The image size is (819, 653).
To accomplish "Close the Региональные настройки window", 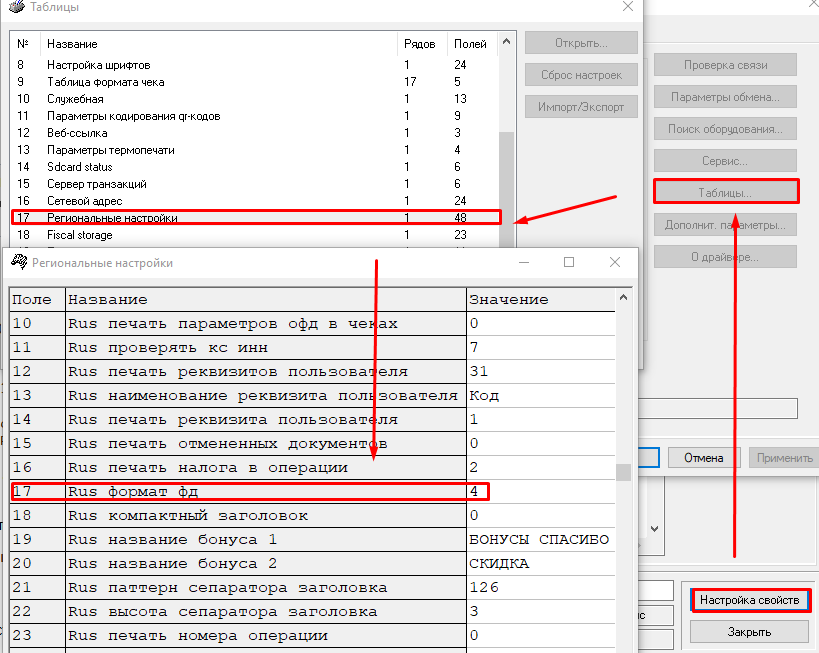I will [x=615, y=263].
